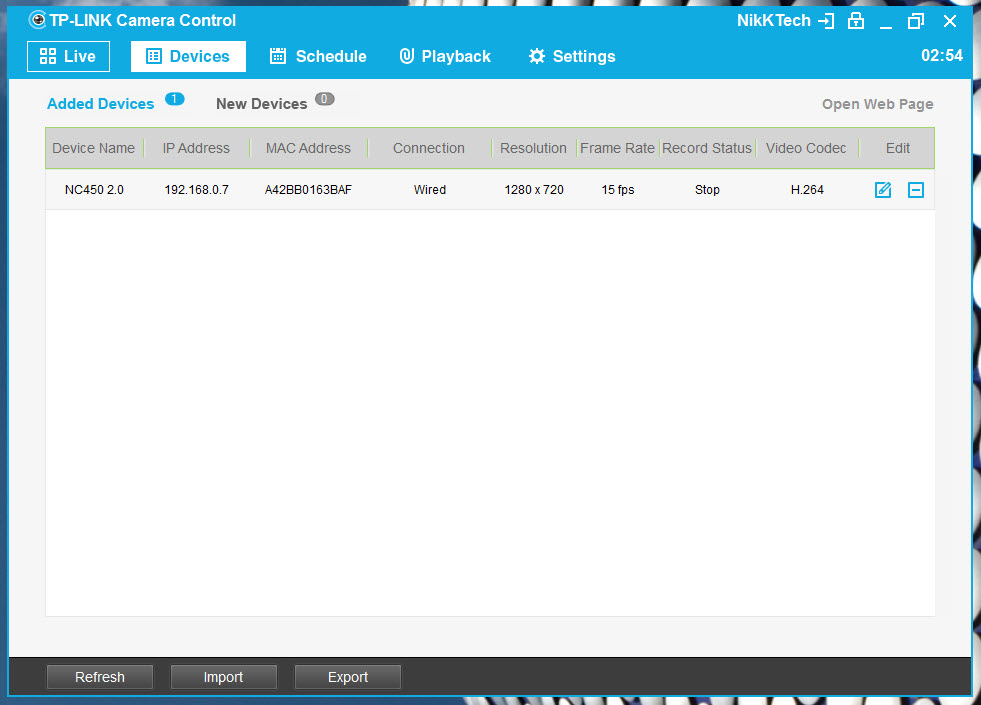This screenshot has height=705, width=981.
Task: Switch to the Live tab
Action: (x=68, y=56)
